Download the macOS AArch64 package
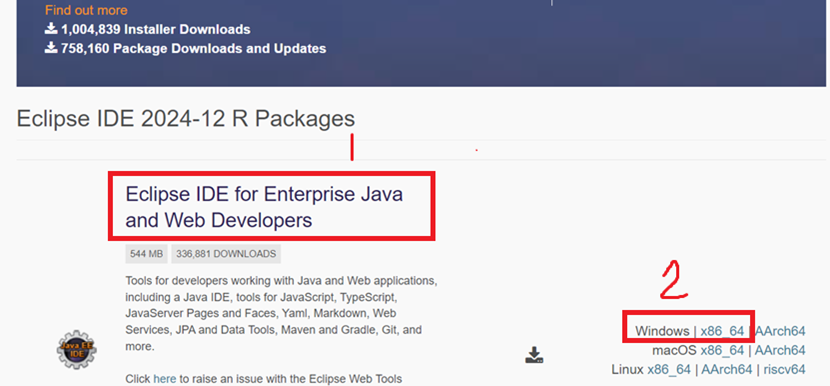The height and width of the screenshot is (386, 830). pos(780,350)
